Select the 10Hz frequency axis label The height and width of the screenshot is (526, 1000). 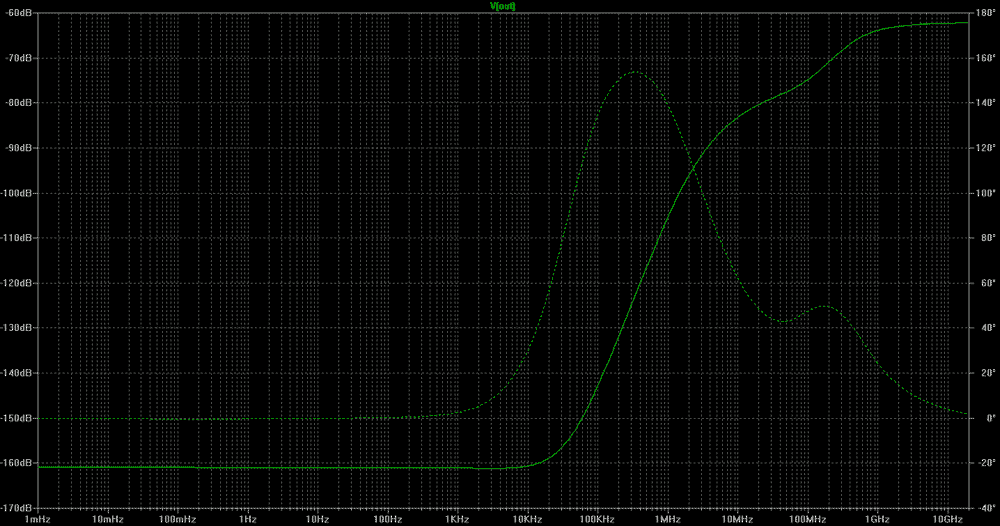(318, 520)
